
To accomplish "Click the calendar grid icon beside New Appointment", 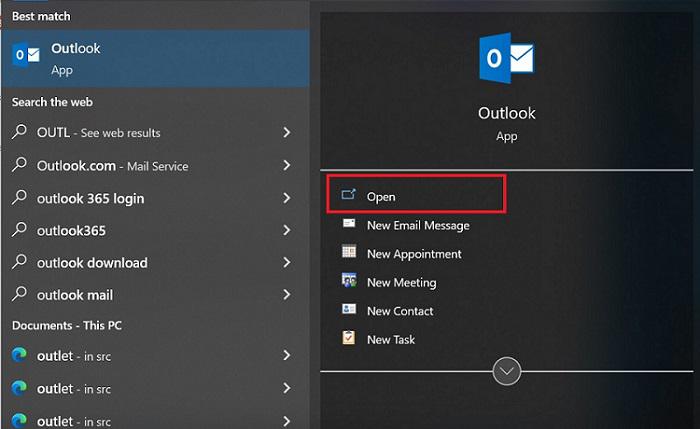I will 349,252.
